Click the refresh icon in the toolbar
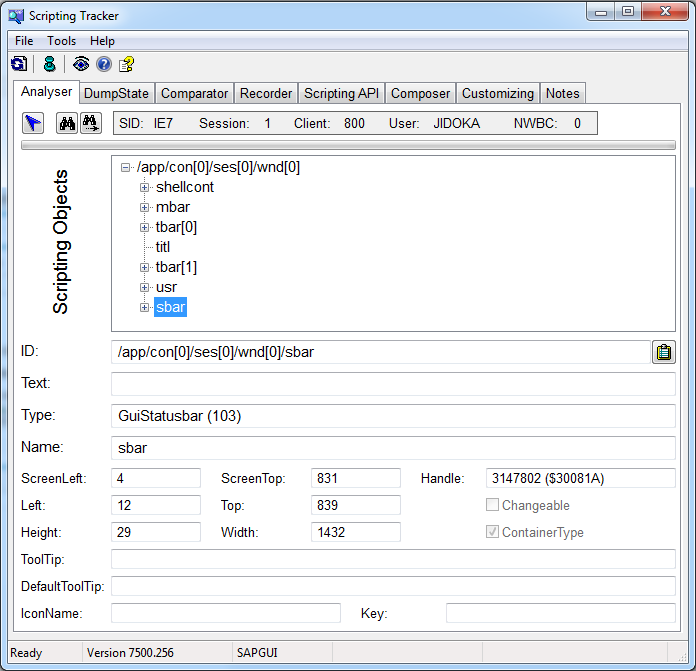This screenshot has width=696, height=671. tap(19, 64)
